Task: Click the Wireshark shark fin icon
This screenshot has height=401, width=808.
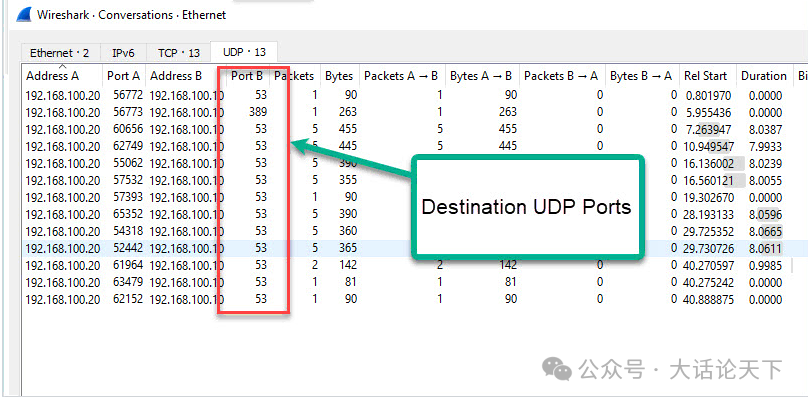Action: 24,14
